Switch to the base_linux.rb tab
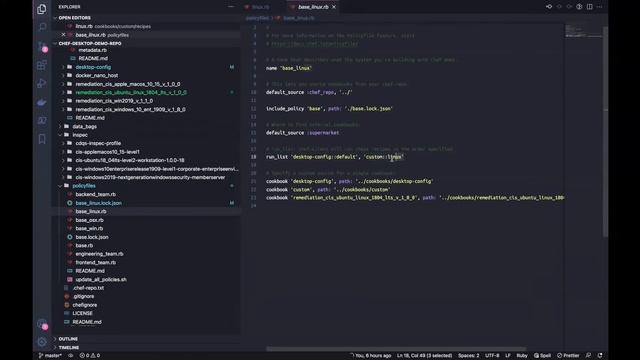Image resolution: width=640 pixels, height=360 pixels. 313,7
